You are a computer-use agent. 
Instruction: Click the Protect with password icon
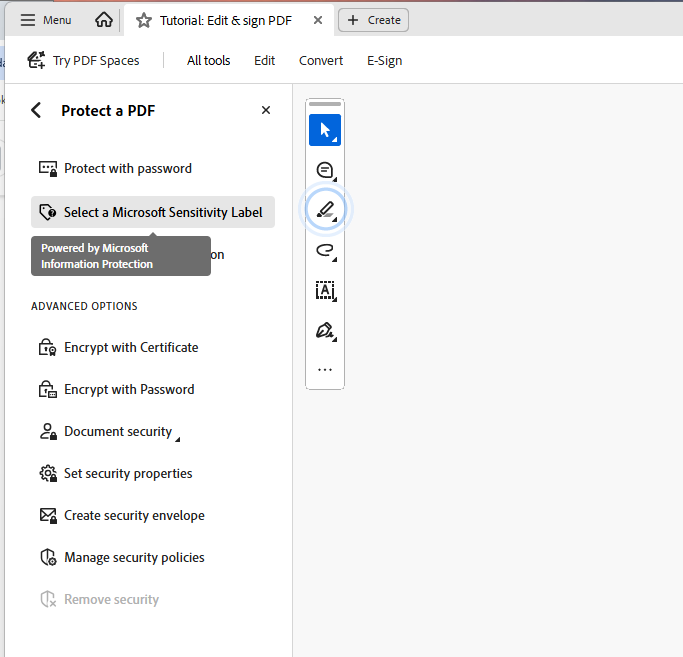(48, 169)
